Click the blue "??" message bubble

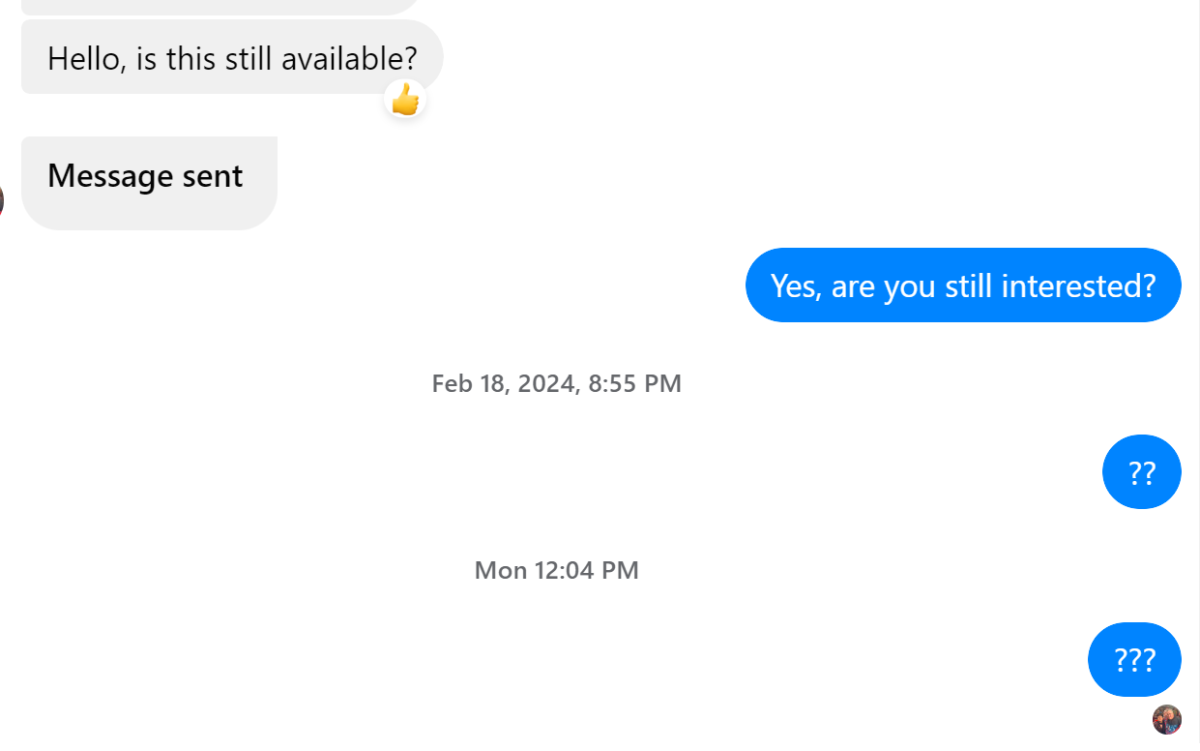(x=1141, y=472)
